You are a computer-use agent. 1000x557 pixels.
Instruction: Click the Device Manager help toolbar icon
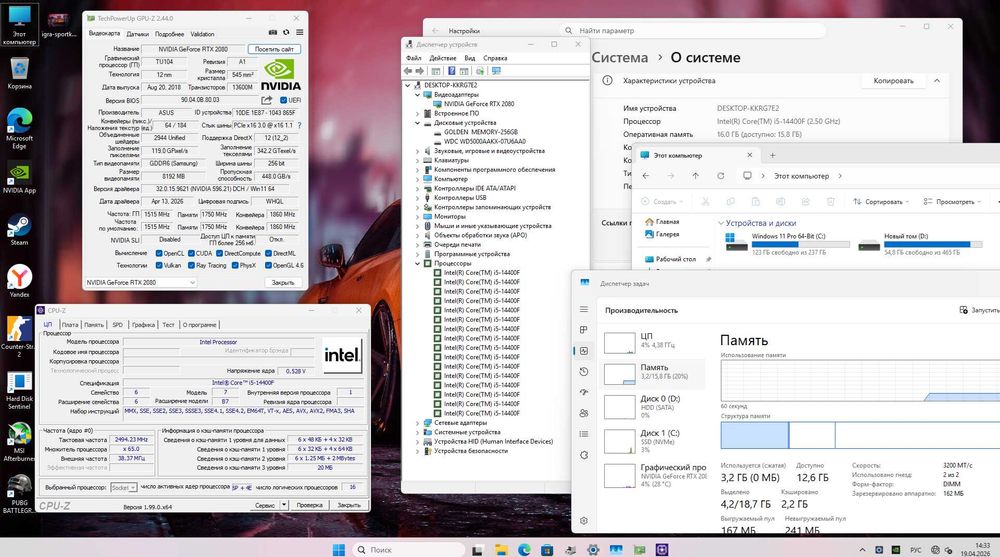[x=452, y=71]
